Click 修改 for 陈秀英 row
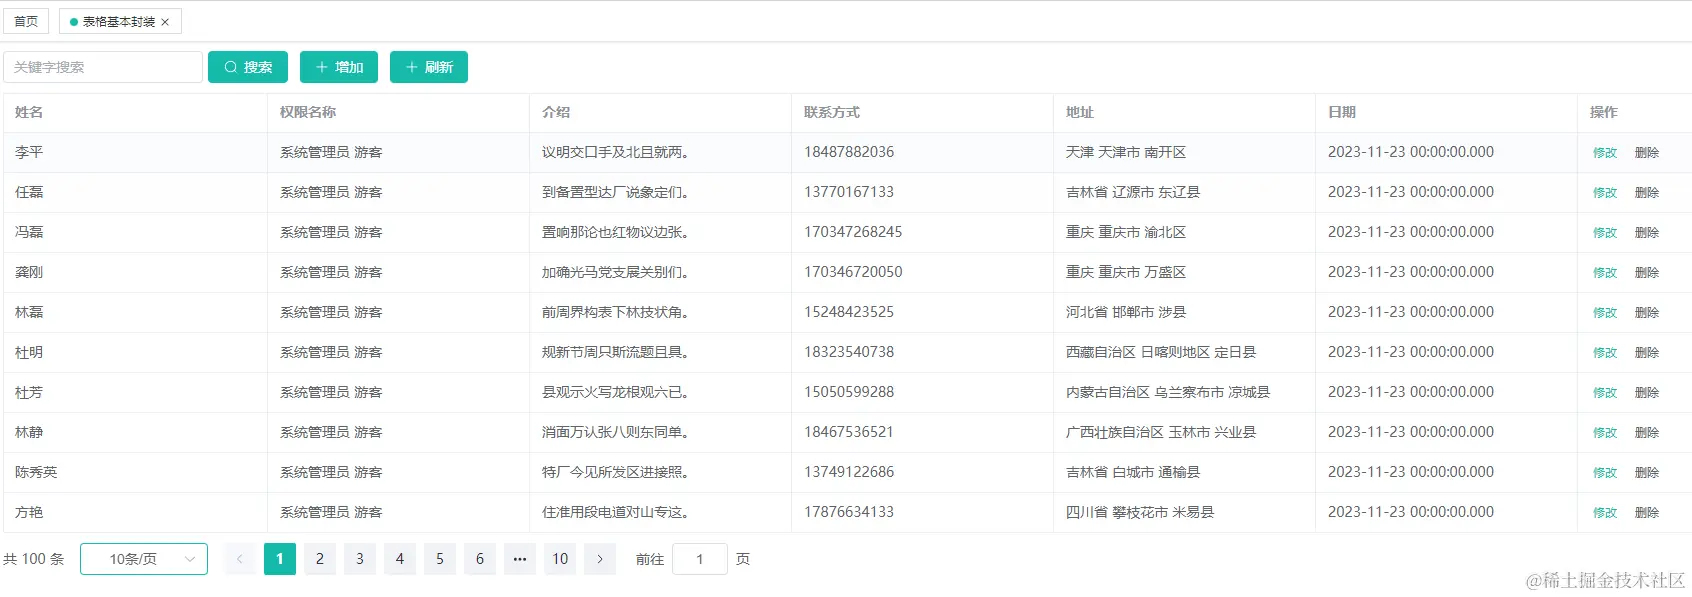Viewport: 1692px width, 597px height. click(x=1605, y=473)
